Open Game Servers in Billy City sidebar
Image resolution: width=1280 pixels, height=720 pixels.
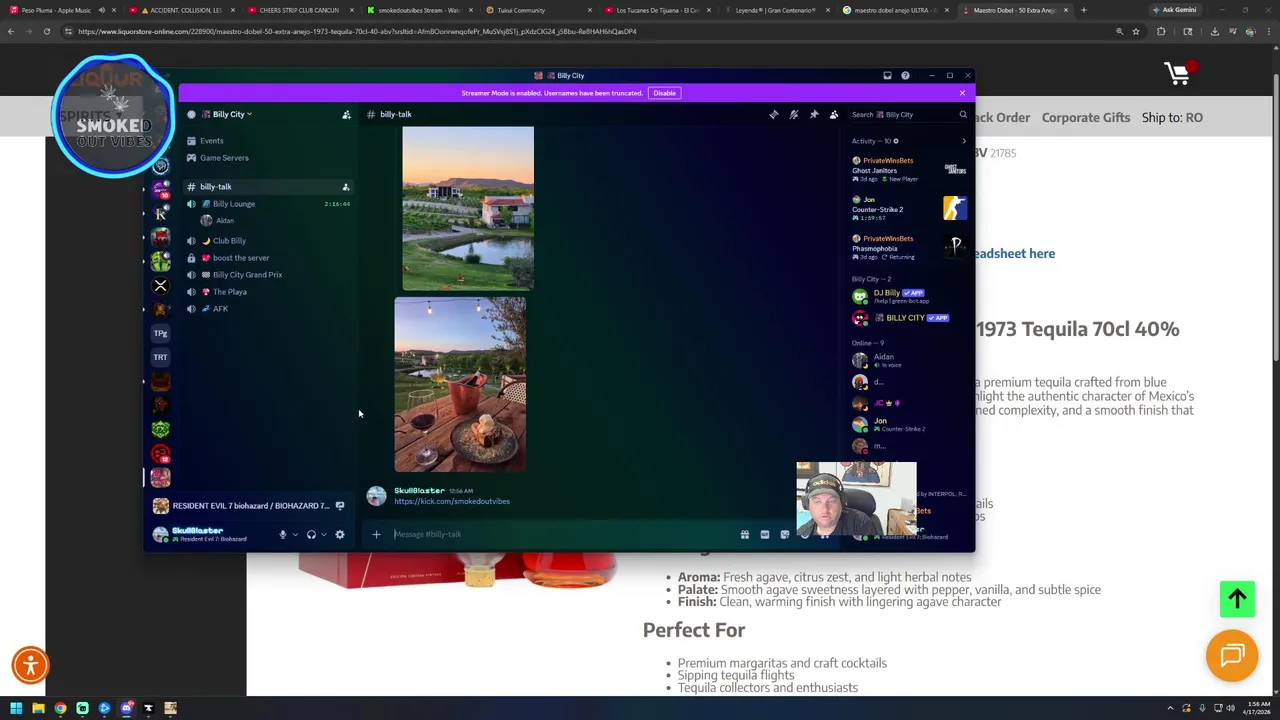[224, 158]
